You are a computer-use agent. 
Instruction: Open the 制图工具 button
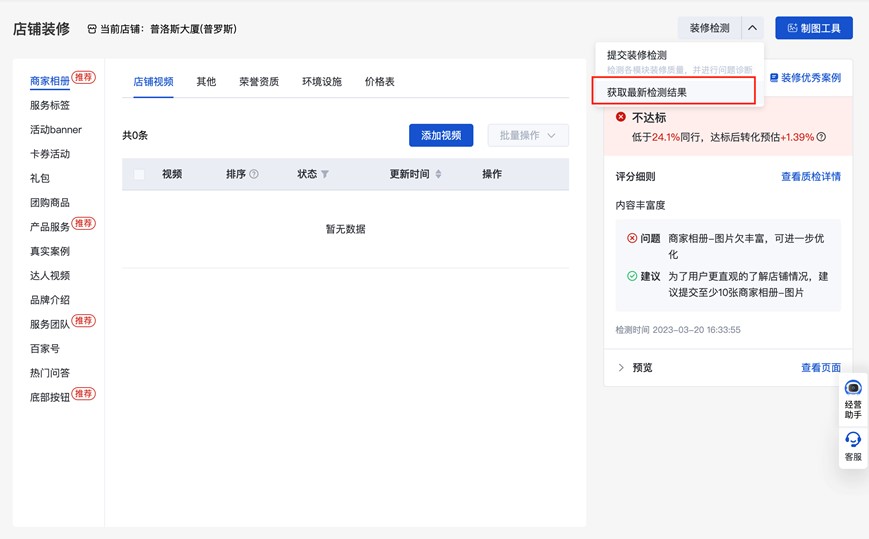813,28
